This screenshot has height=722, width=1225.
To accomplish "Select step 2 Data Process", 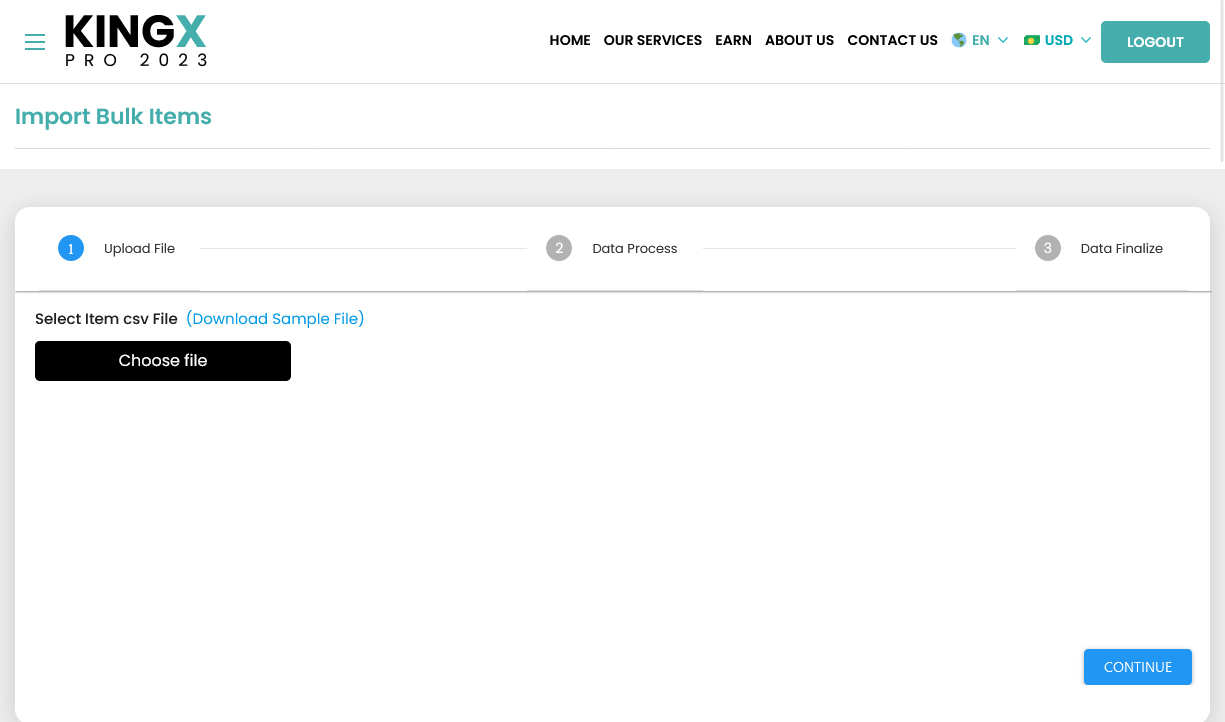I will (x=614, y=248).
